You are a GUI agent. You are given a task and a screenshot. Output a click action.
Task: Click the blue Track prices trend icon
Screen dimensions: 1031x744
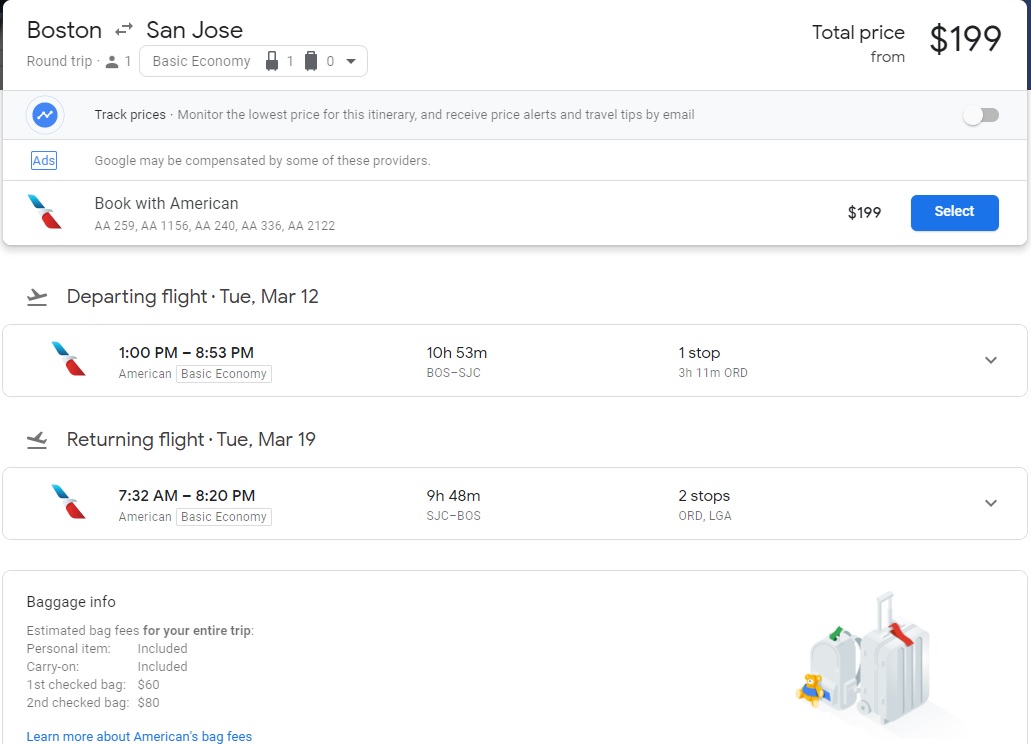coord(45,115)
